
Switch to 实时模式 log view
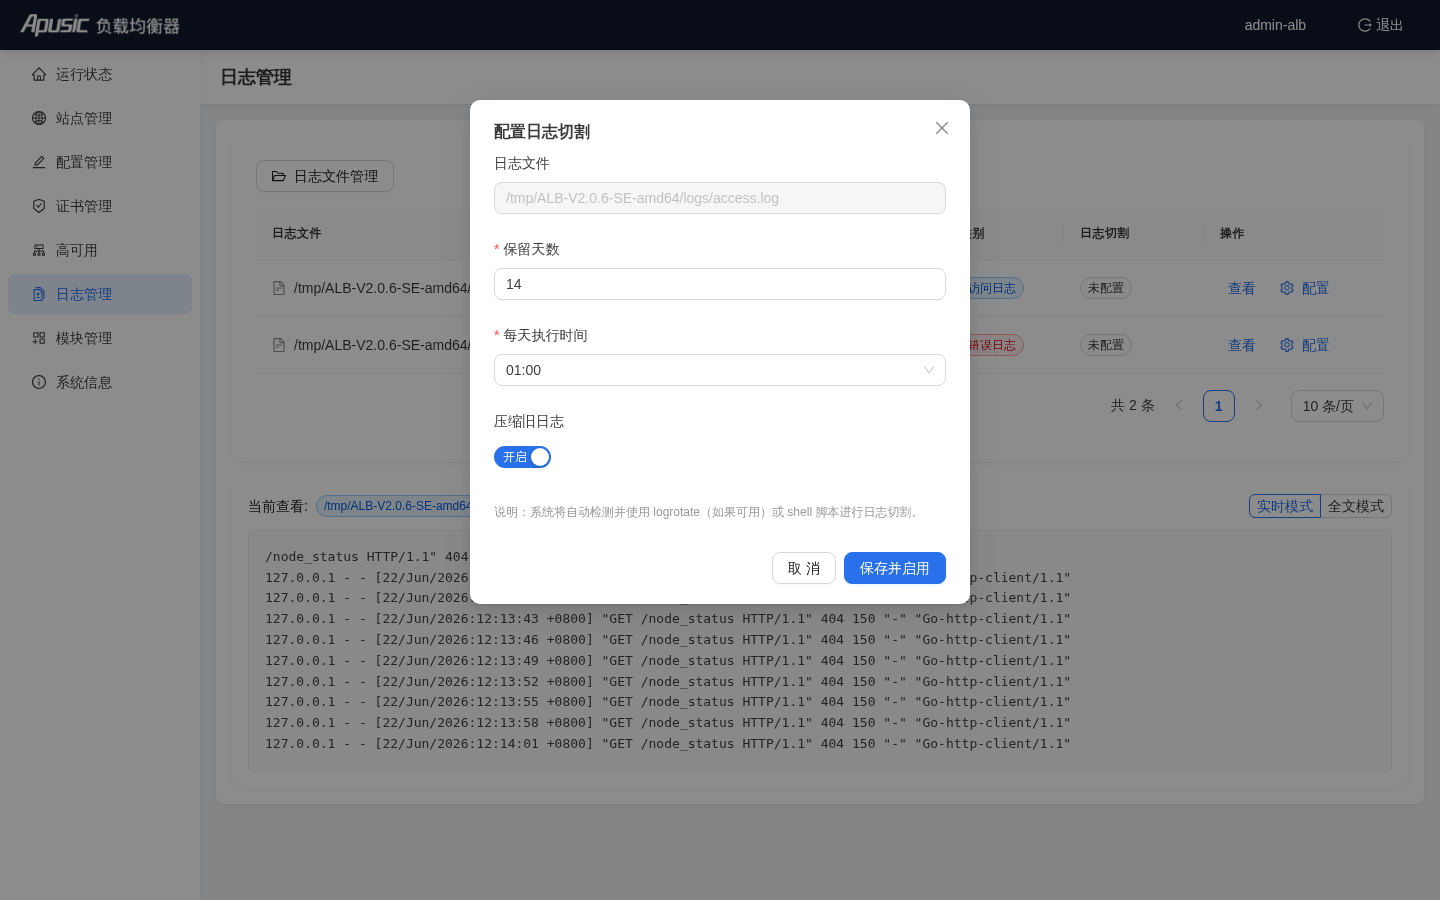pyautogui.click(x=1285, y=506)
